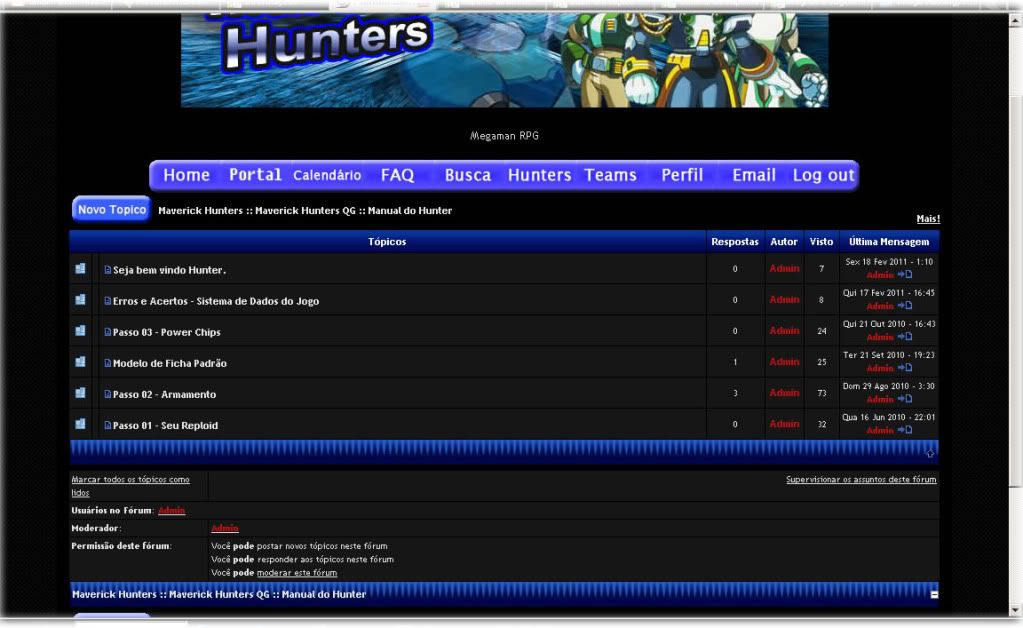
Task: Open the Calendário menu item
Action: pos(327,175)
